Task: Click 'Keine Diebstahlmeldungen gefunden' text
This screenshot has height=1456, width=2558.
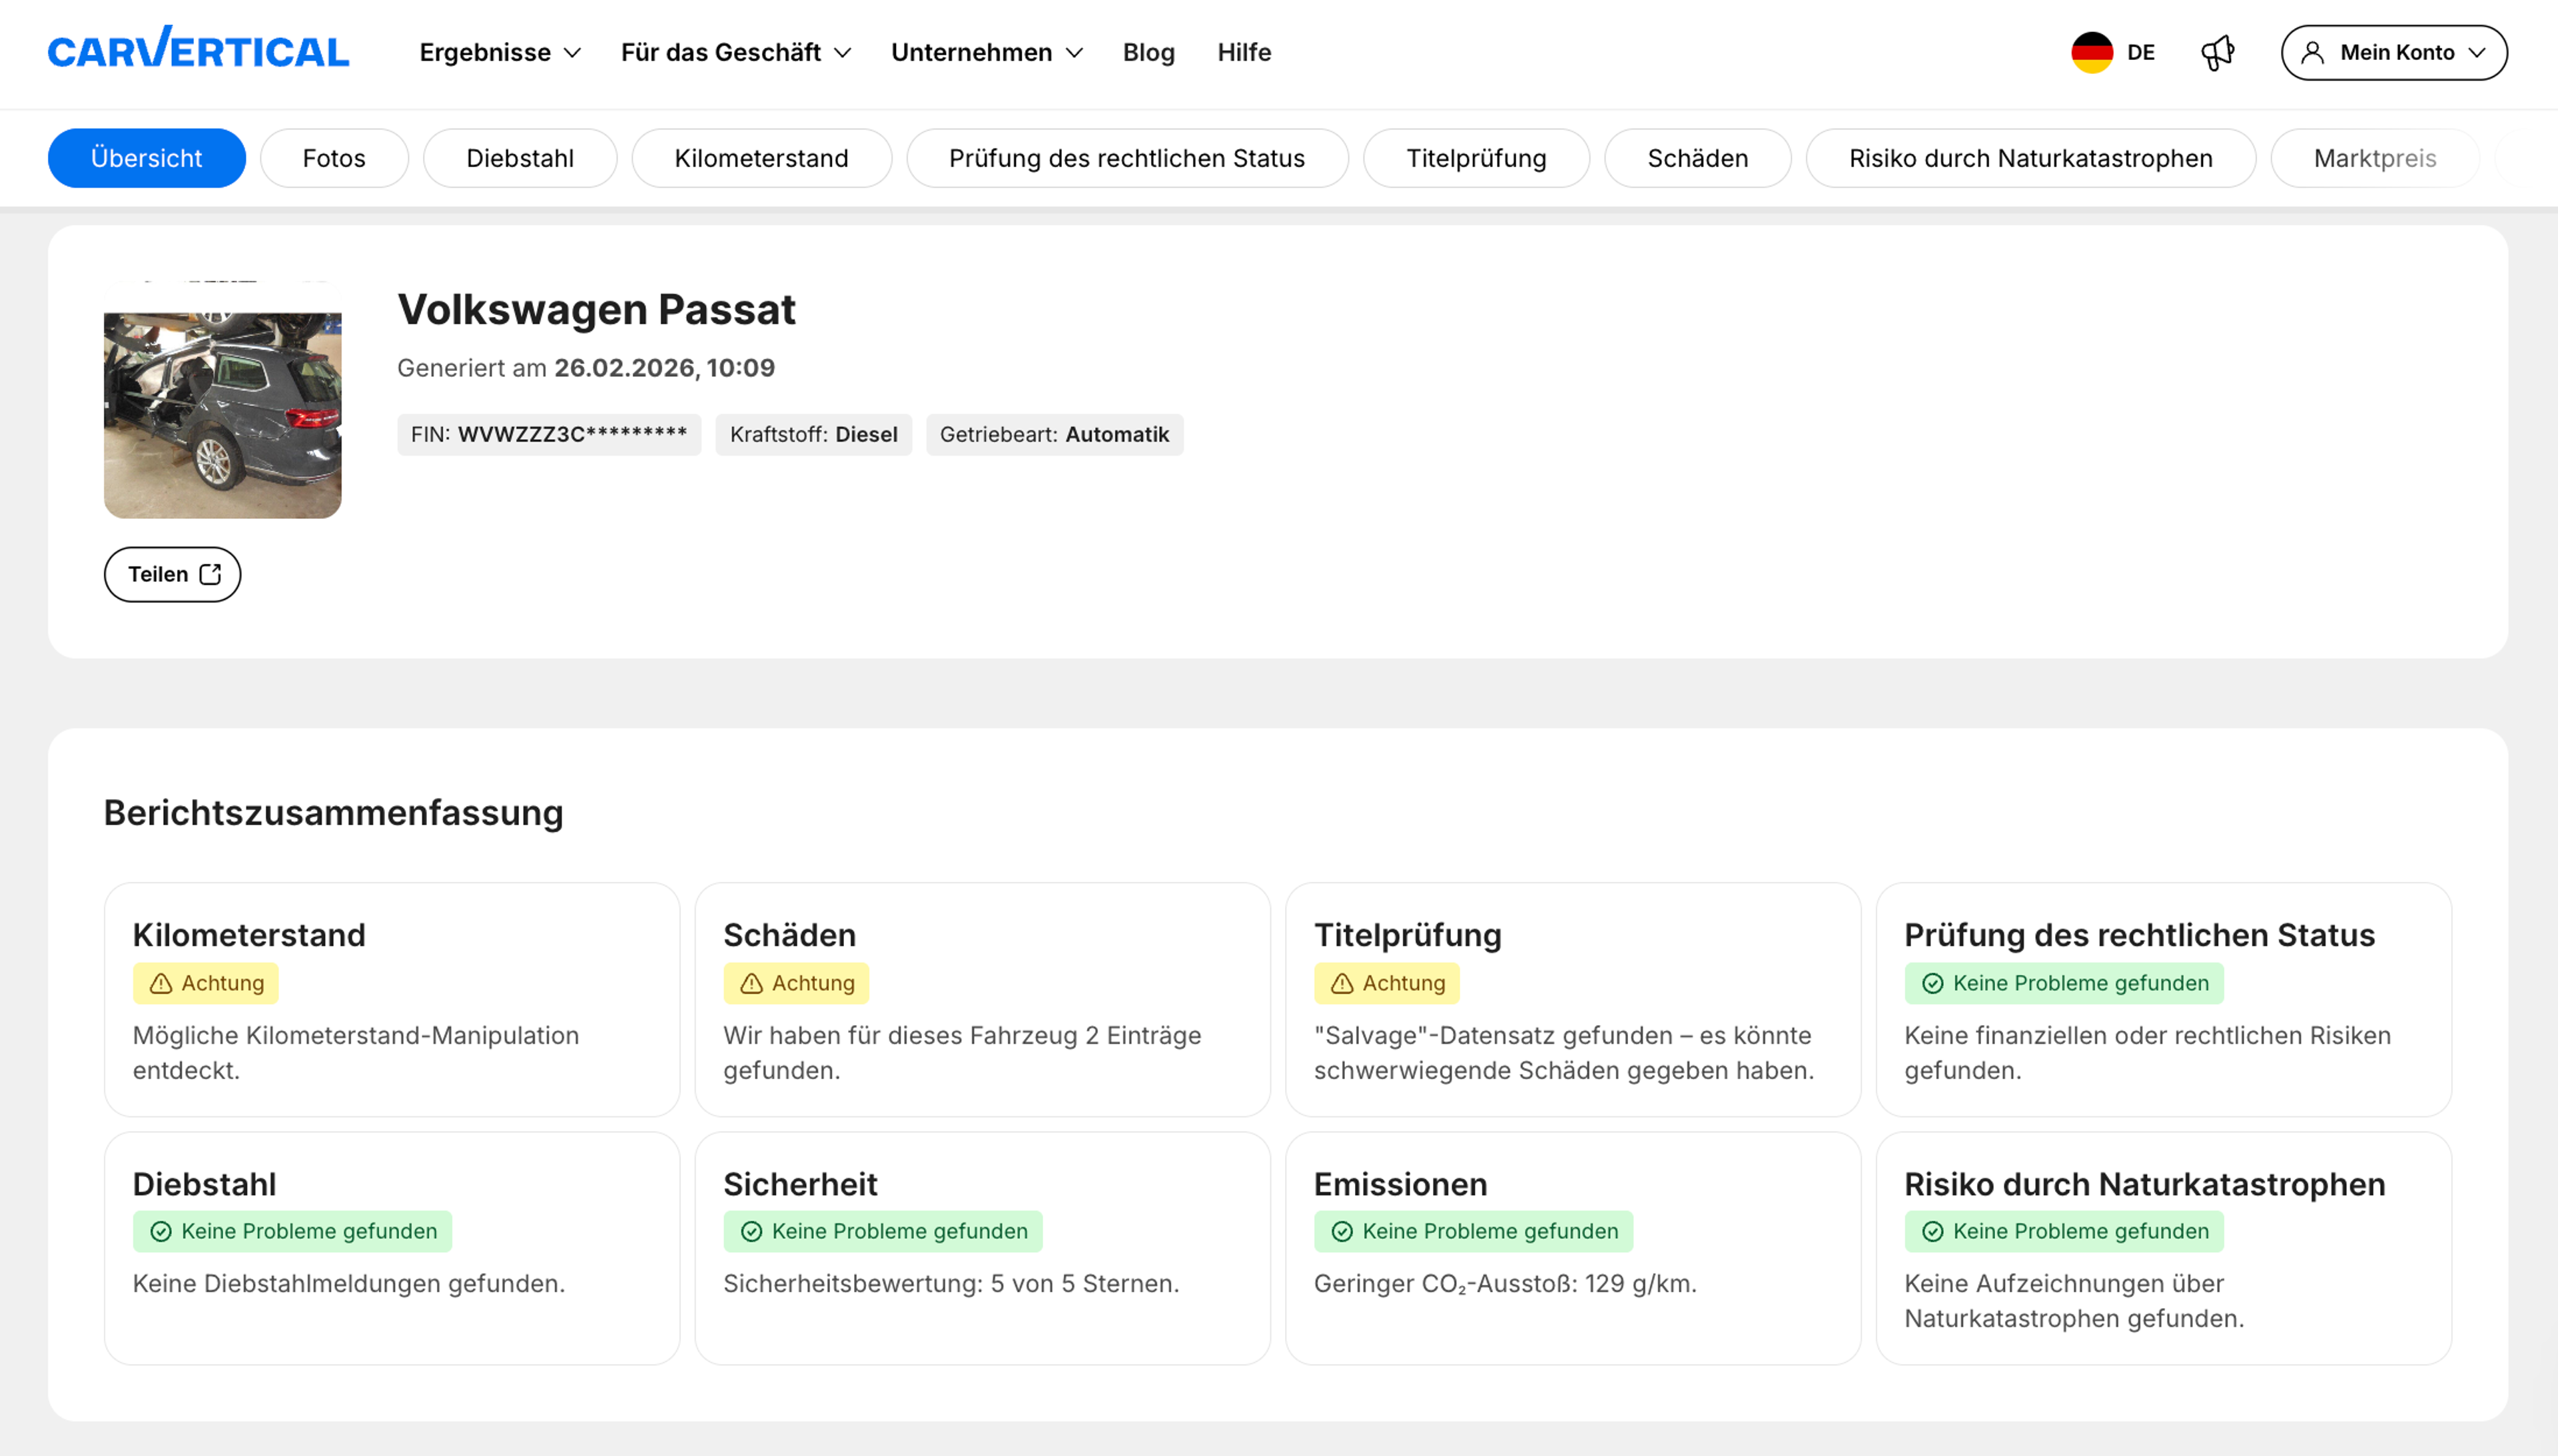Action: 349,1284
